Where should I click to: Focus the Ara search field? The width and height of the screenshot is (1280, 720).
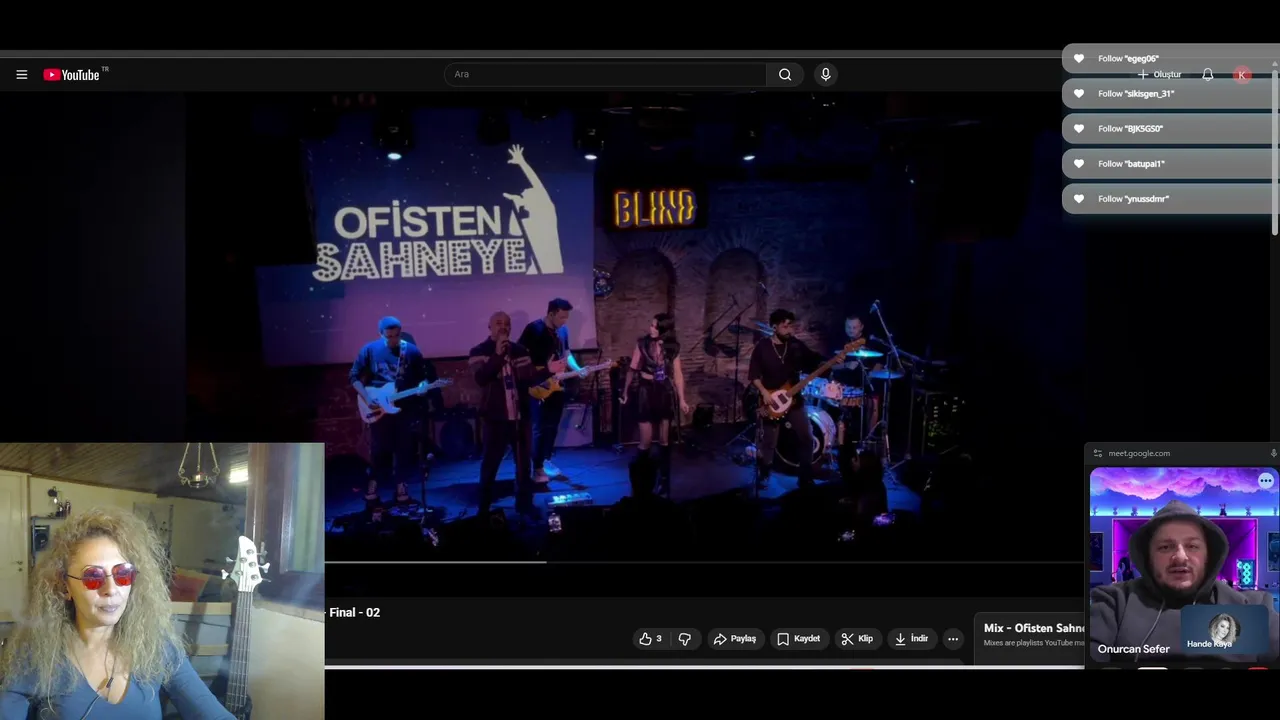point(605,74)
